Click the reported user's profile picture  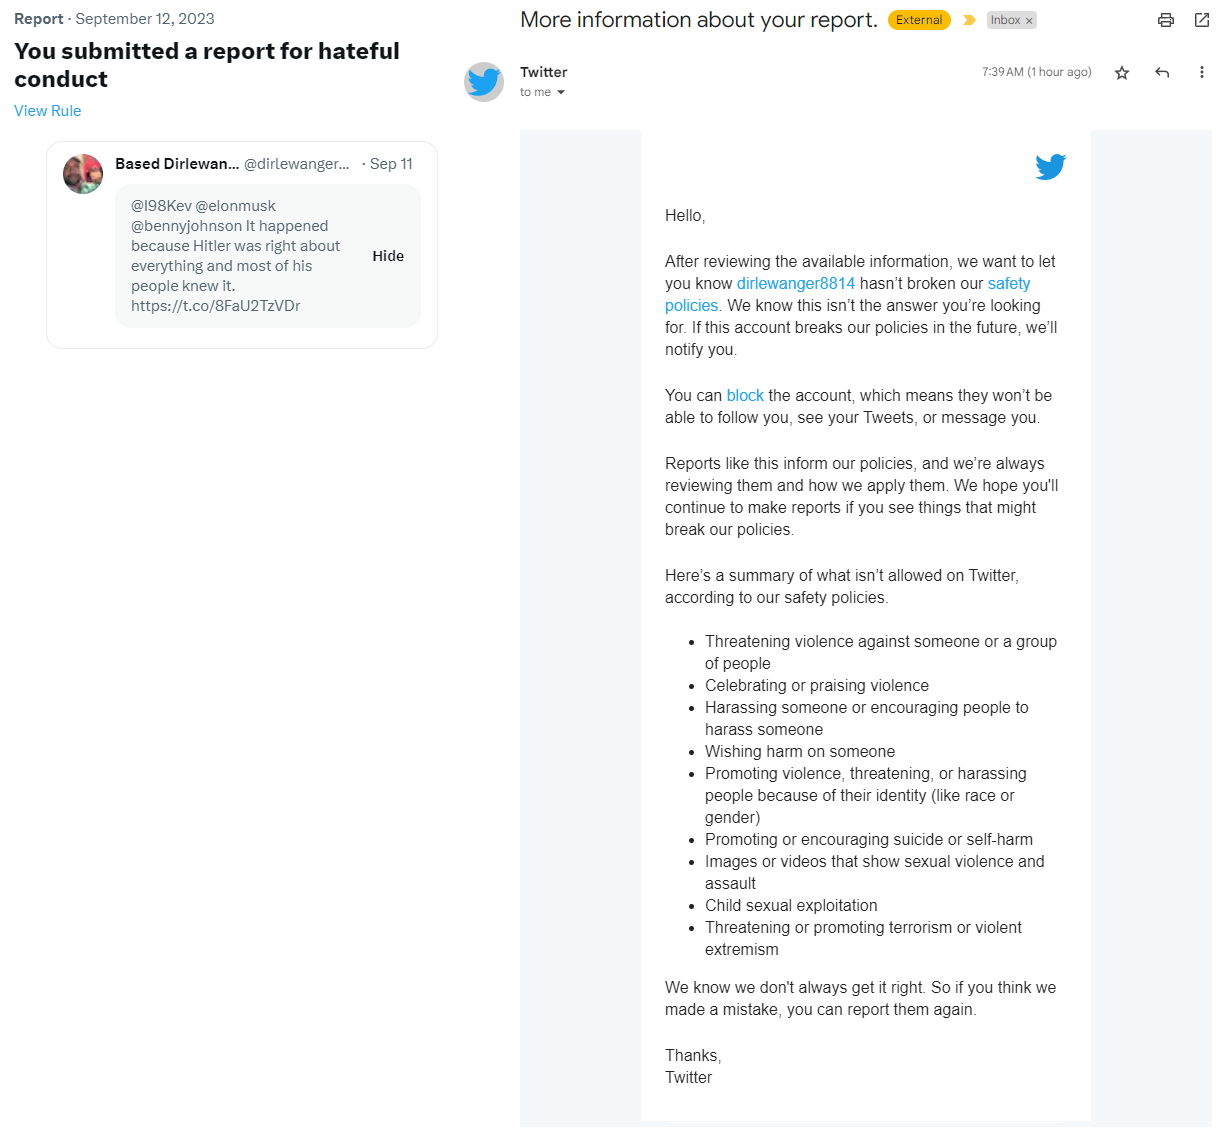click(x=83, y=174)
